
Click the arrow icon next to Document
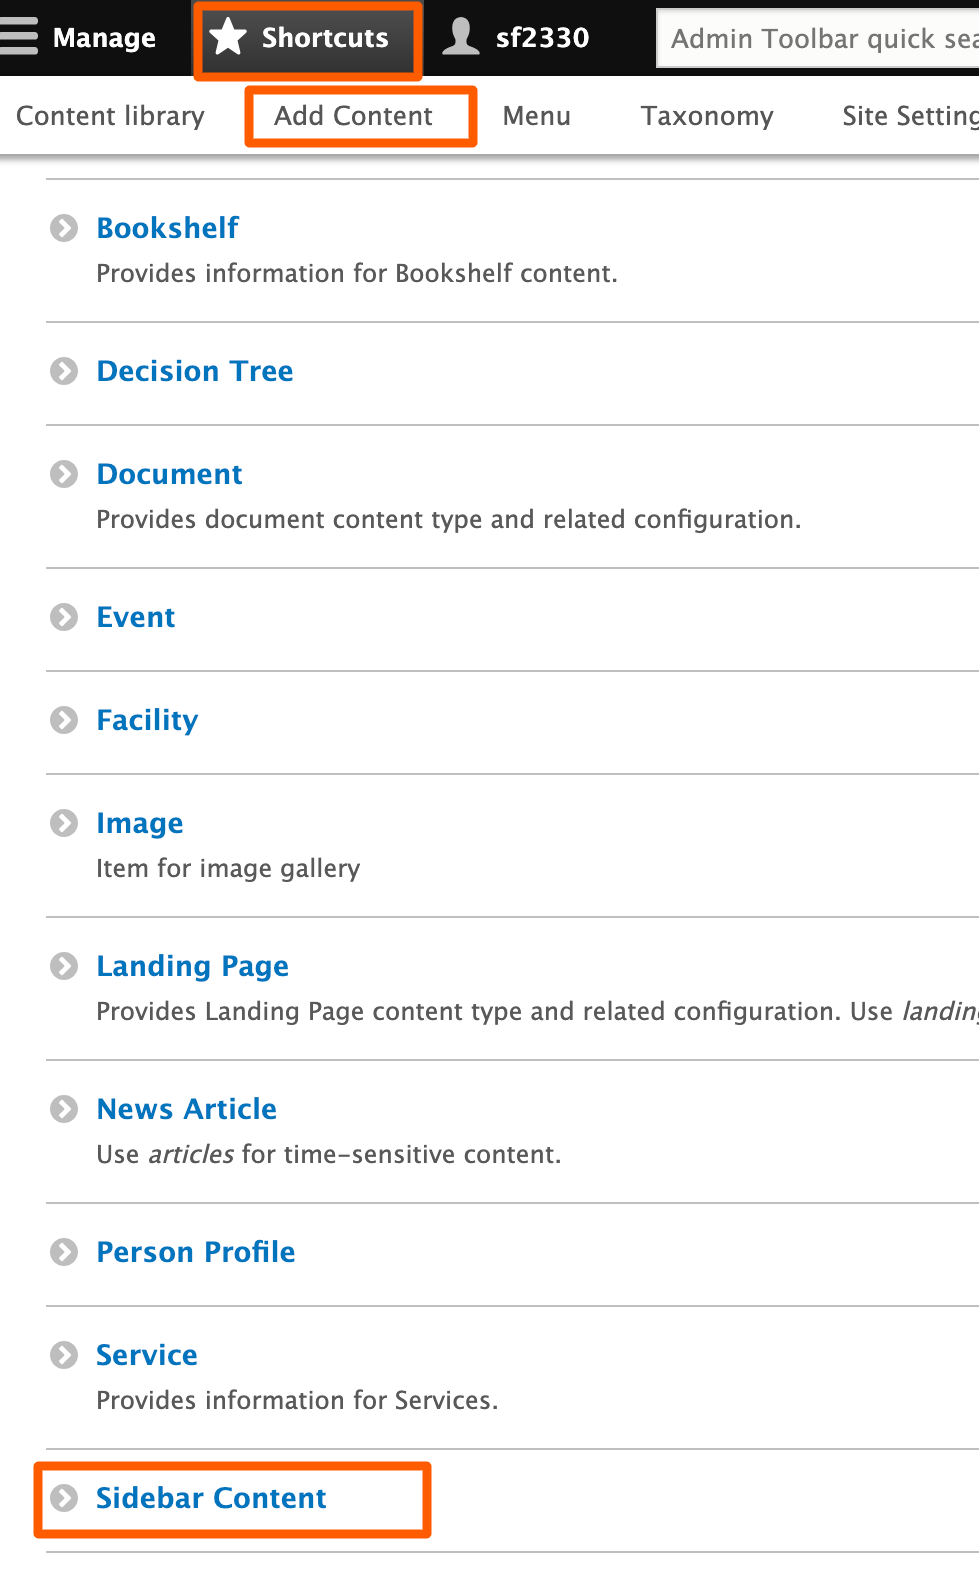point(64,474)
